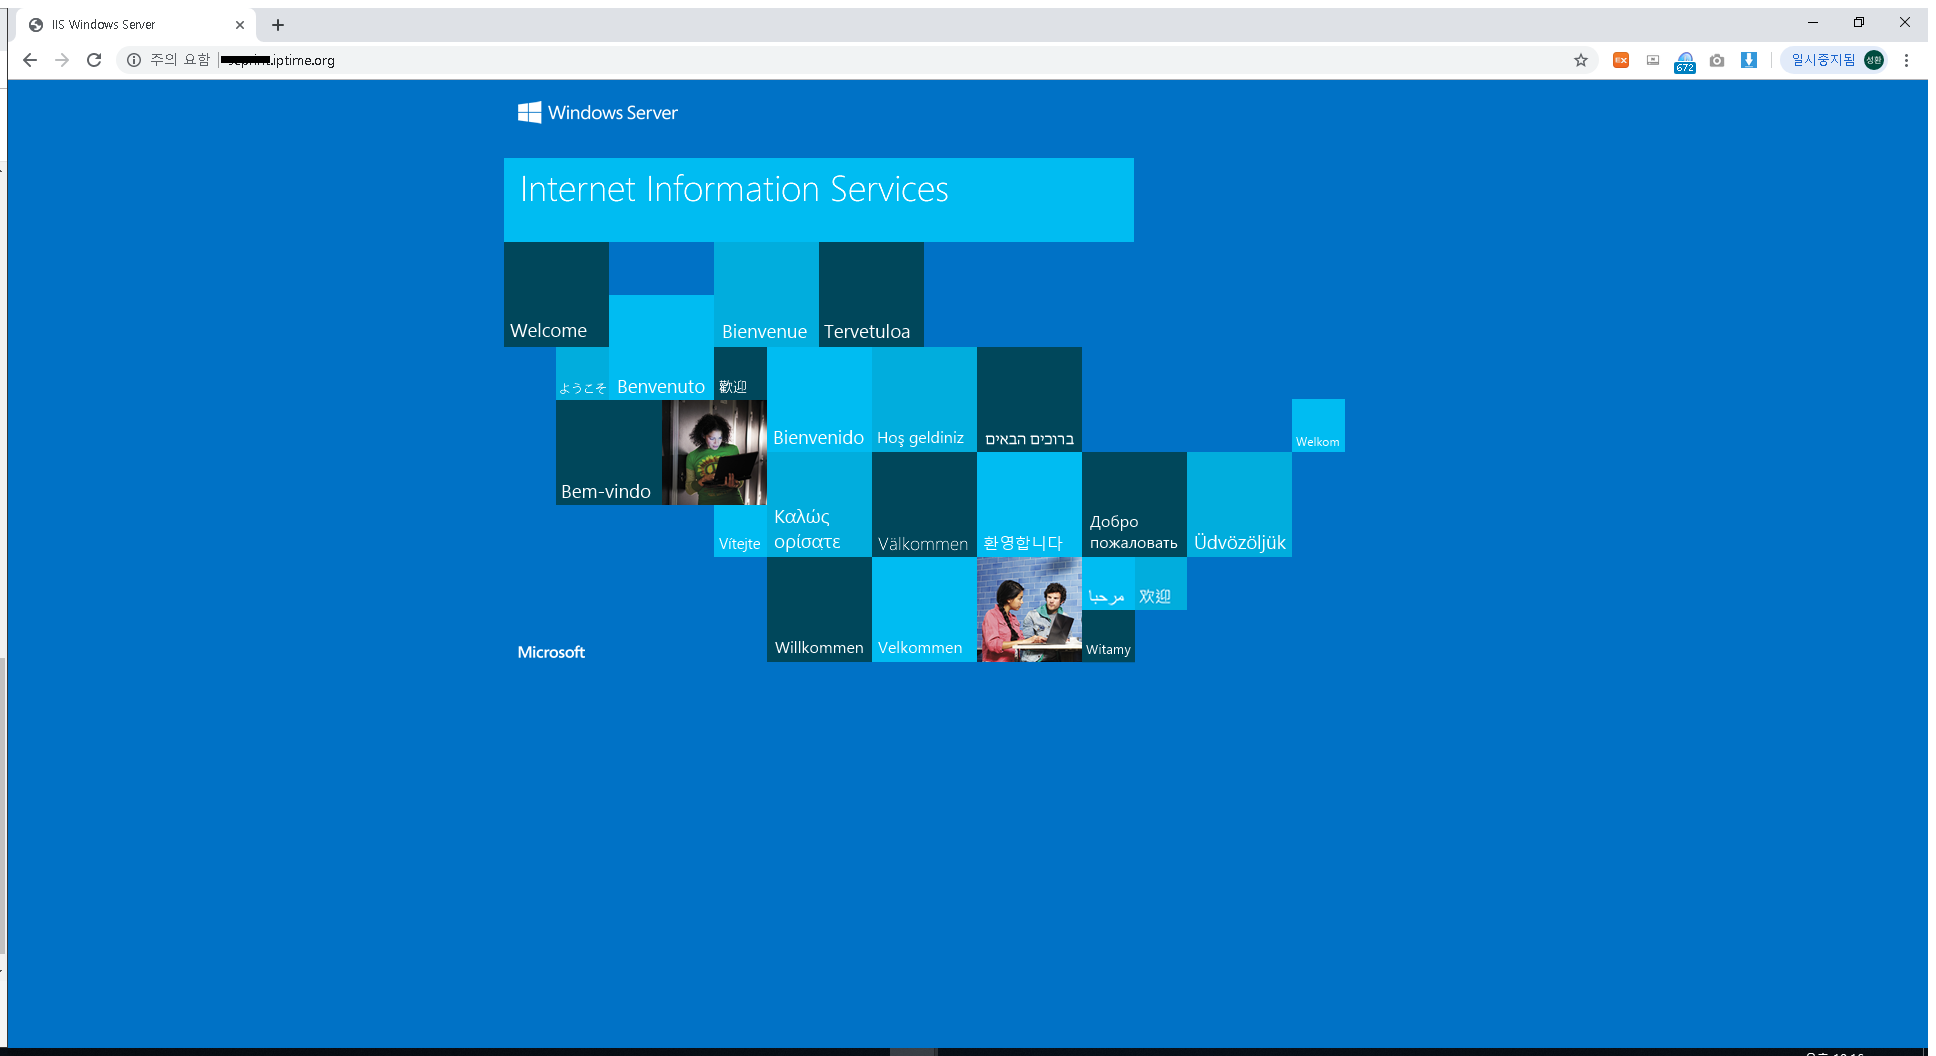The width and height of the screenshot is (1936, 1056).
Task: Click the Bem-vindo tile
Action: [608, 452]
